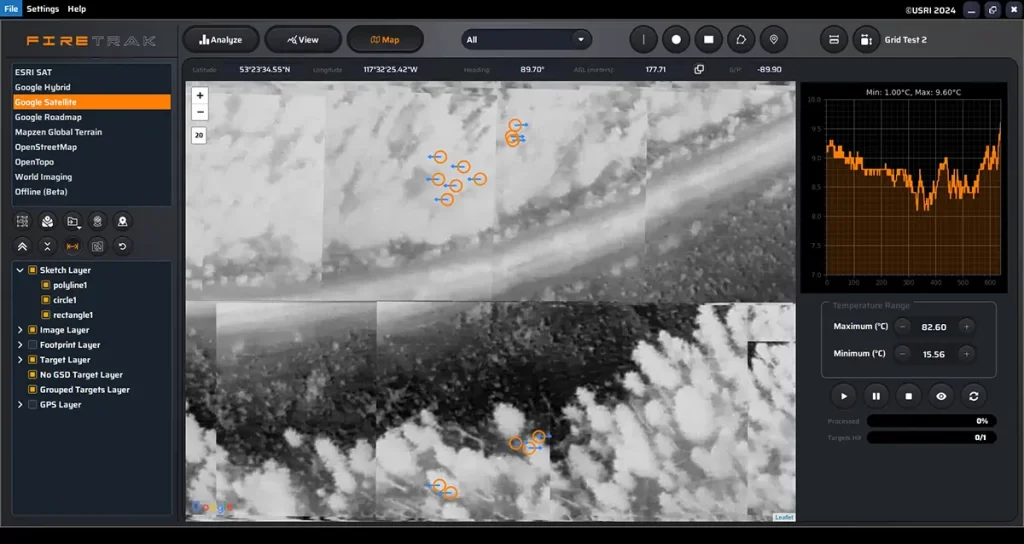Open the Settings menu
The height and width of the screenshot is (544, 1024).
(x=42, y=9)
